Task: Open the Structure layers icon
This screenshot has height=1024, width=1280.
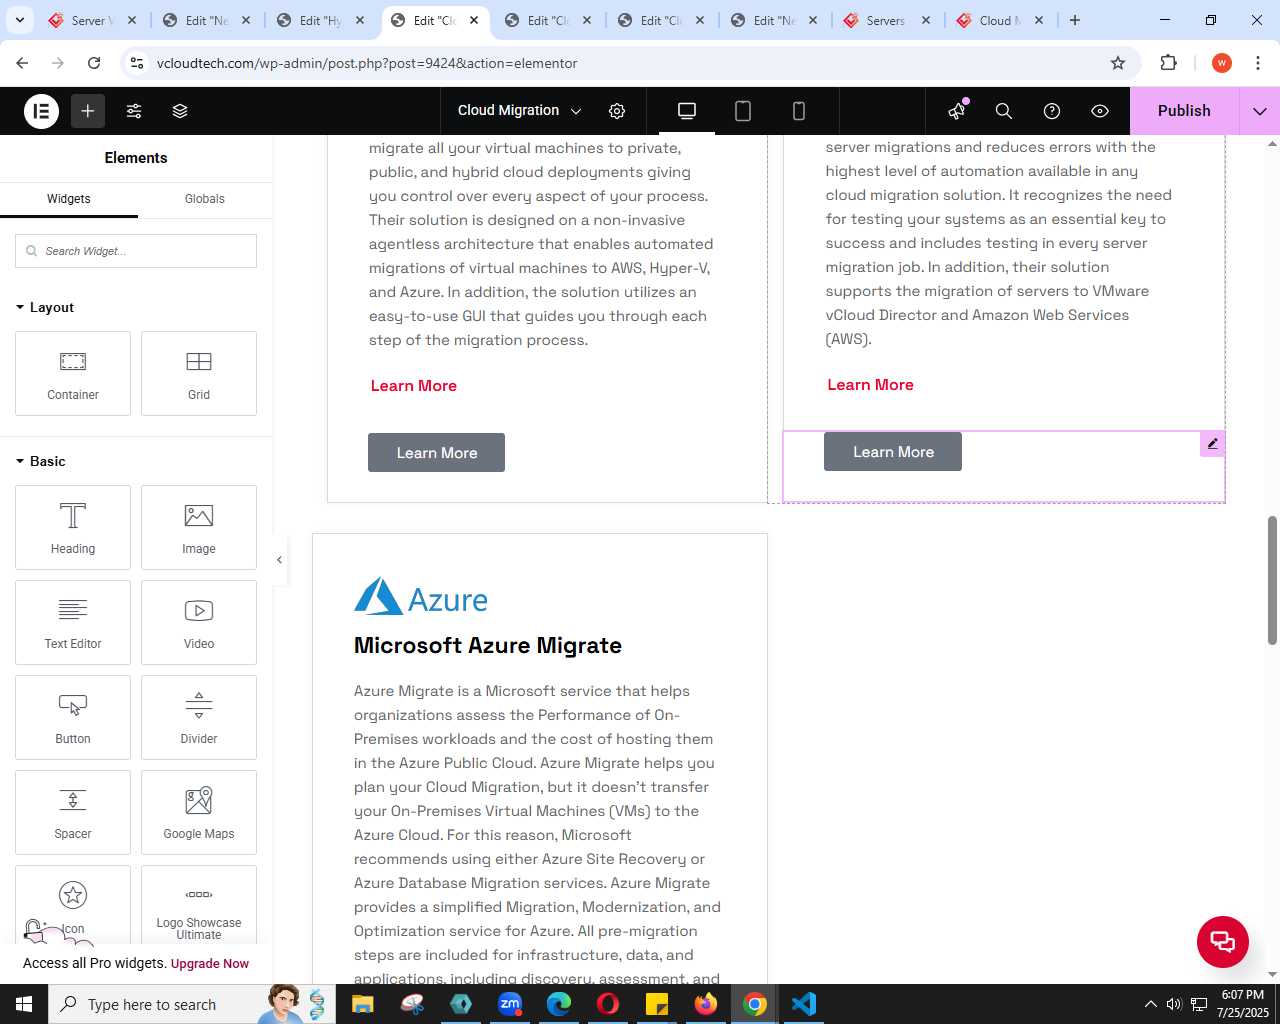Action: pyautogui.click(x=180, y=111)
